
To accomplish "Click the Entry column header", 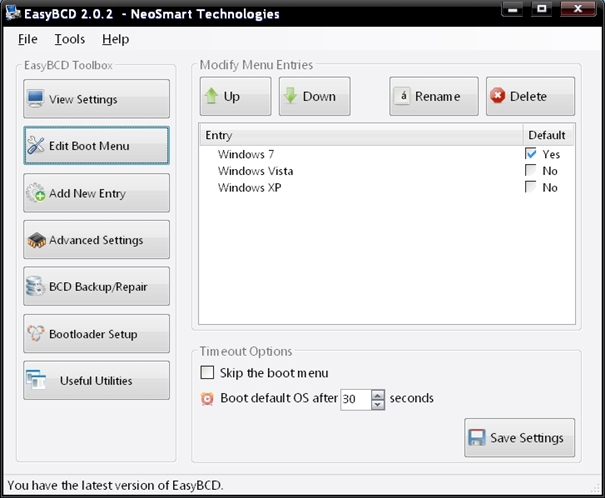I will (362, 135).
